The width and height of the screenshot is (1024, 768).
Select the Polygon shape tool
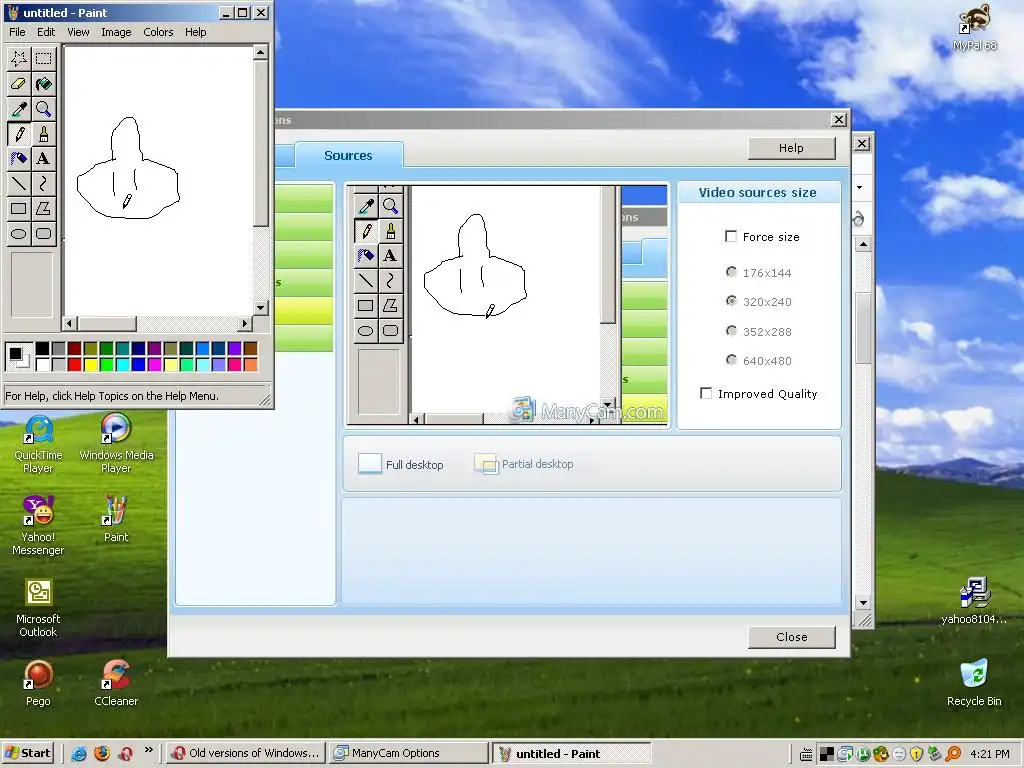[x=44, y=208]
